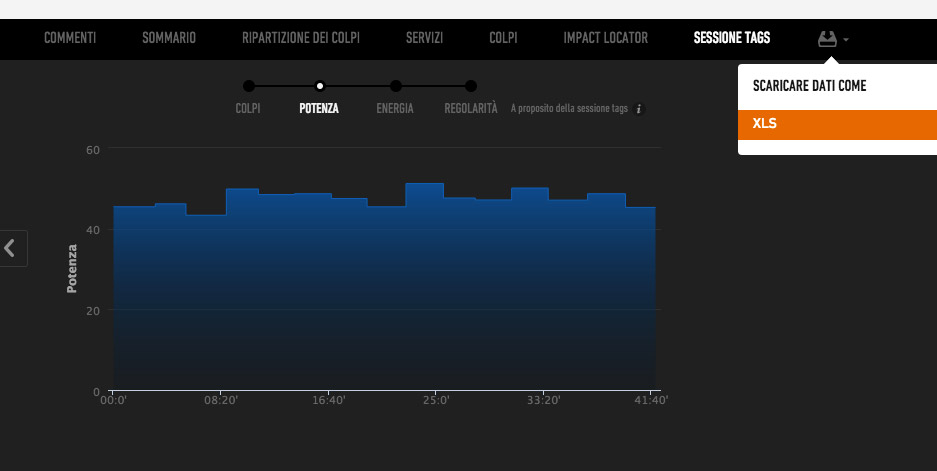Click 'A proposito della sessione tags' link
937x471 pixels.
(x=569, y=109)
